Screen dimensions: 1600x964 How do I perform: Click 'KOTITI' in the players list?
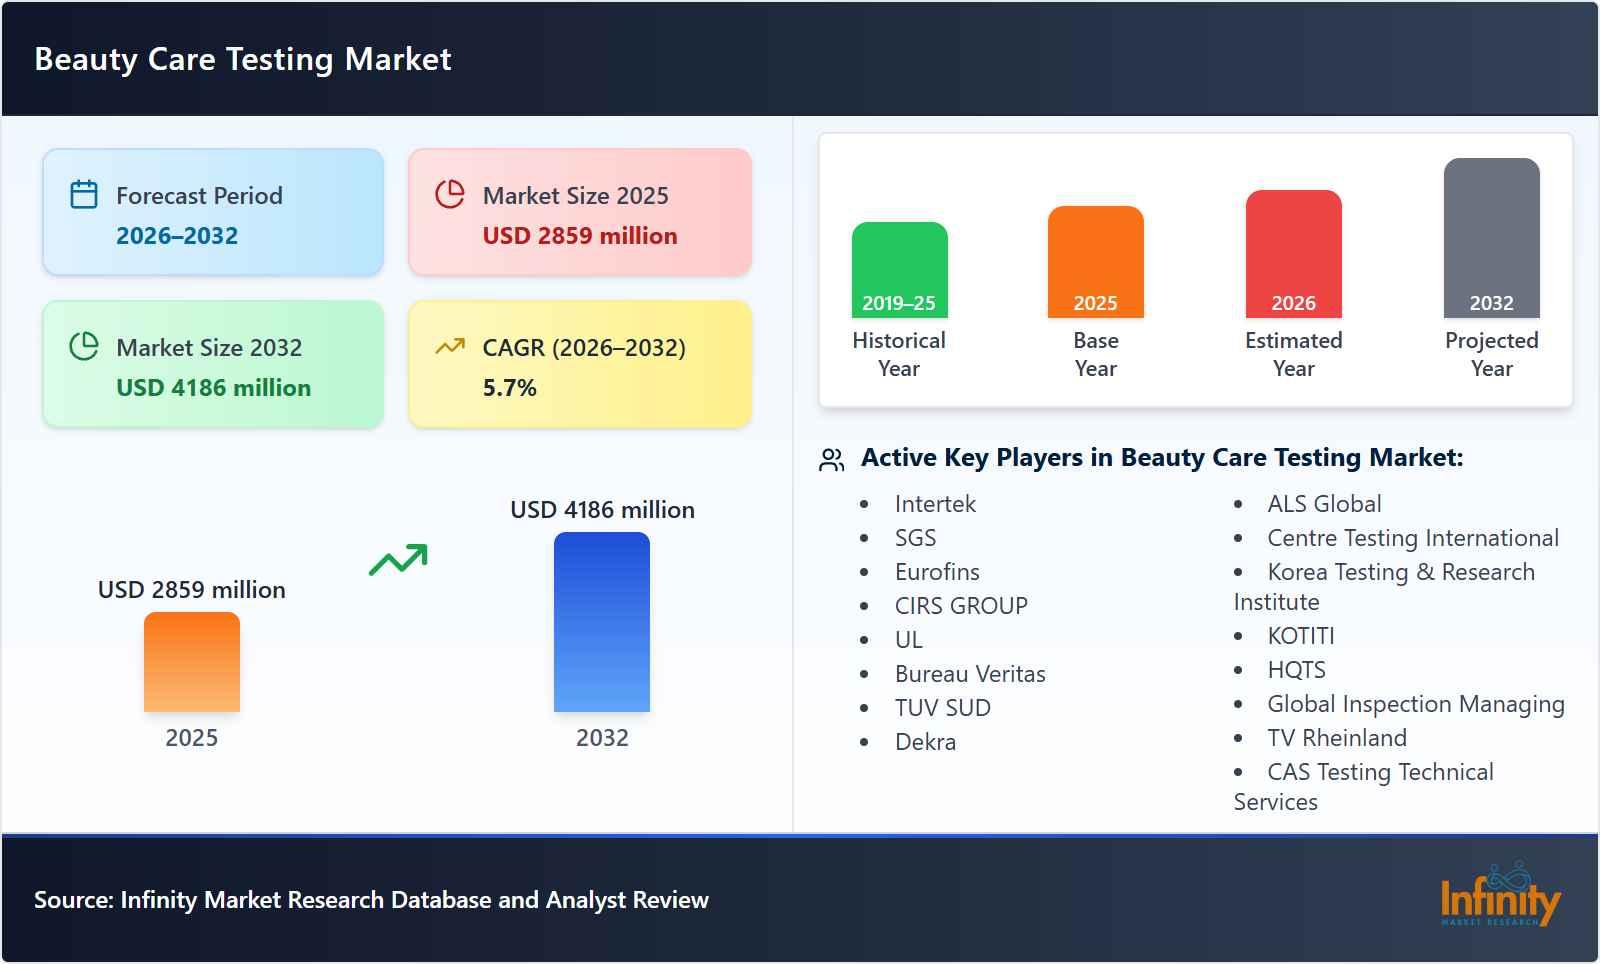tap(1301, 636)
